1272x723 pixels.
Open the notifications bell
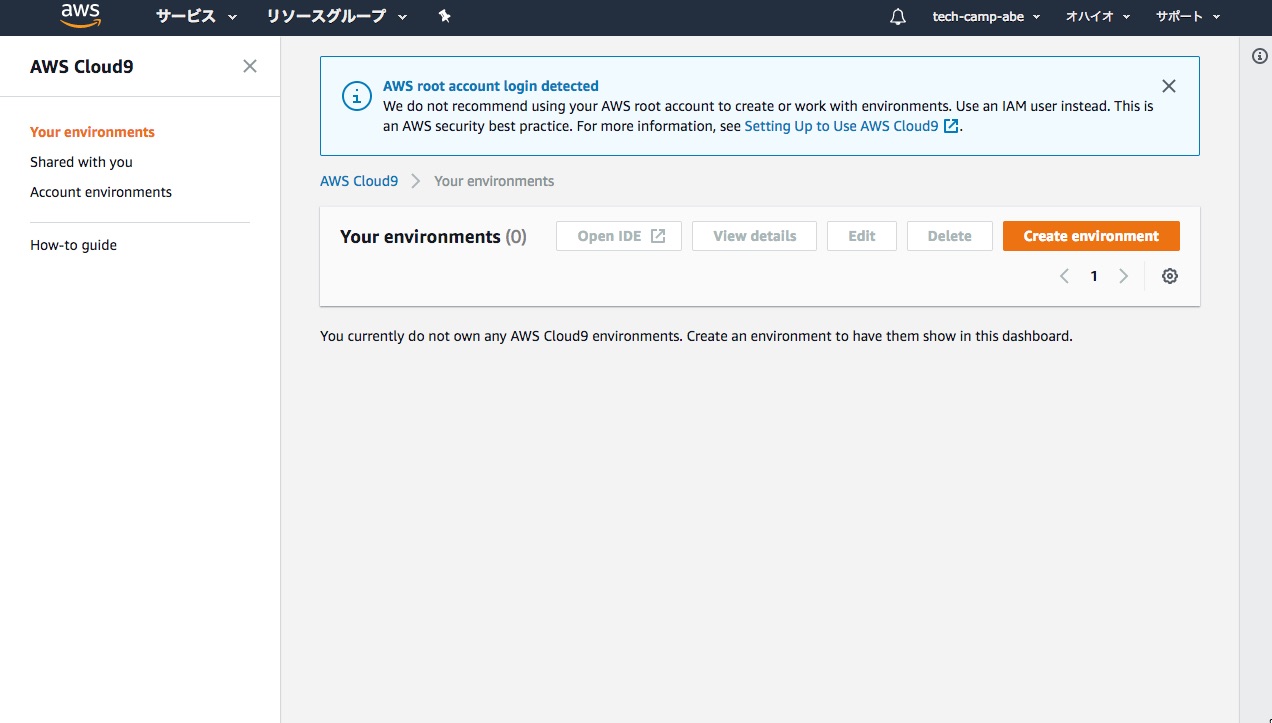point(898,16)
